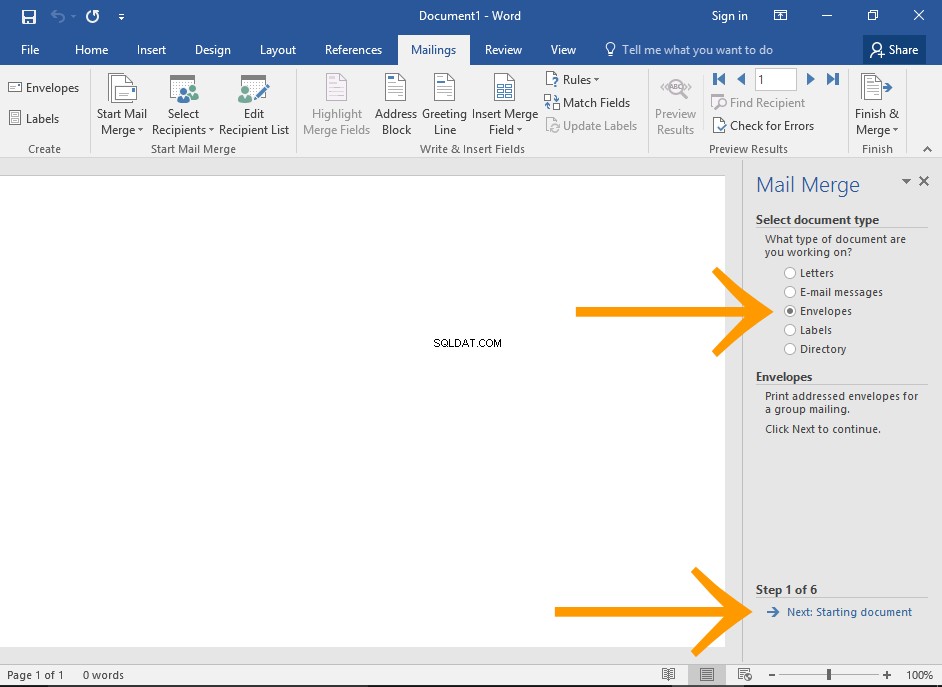942x687 pixels.
Task: Close the Mail Merge pane
Action: (924, 181)
